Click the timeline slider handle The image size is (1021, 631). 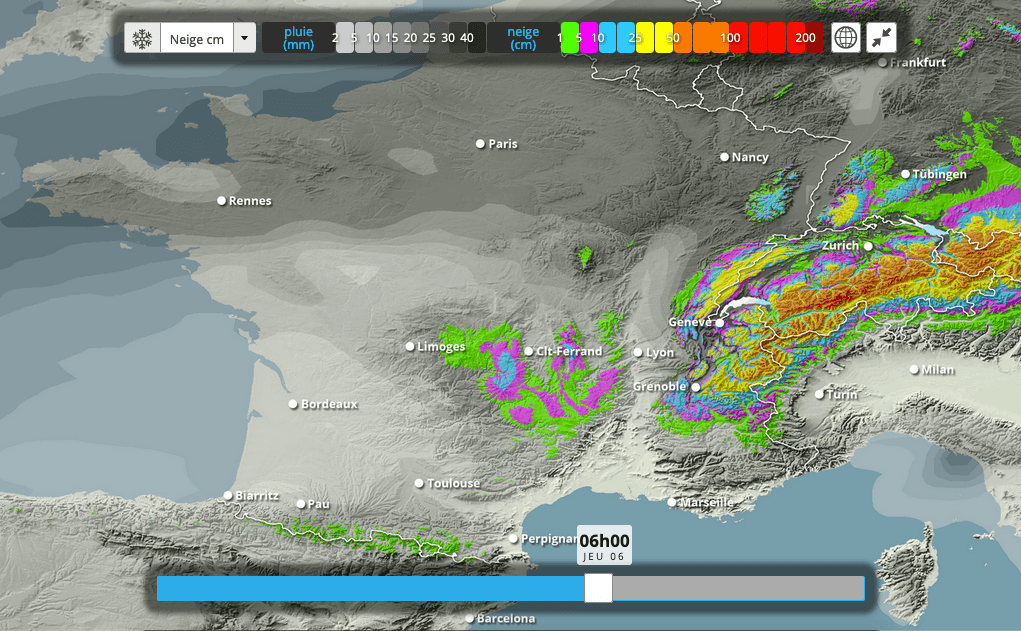point(598,589)
